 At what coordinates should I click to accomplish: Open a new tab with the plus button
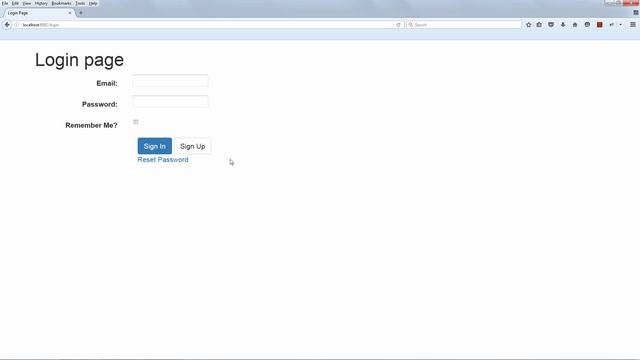point(81,13)
